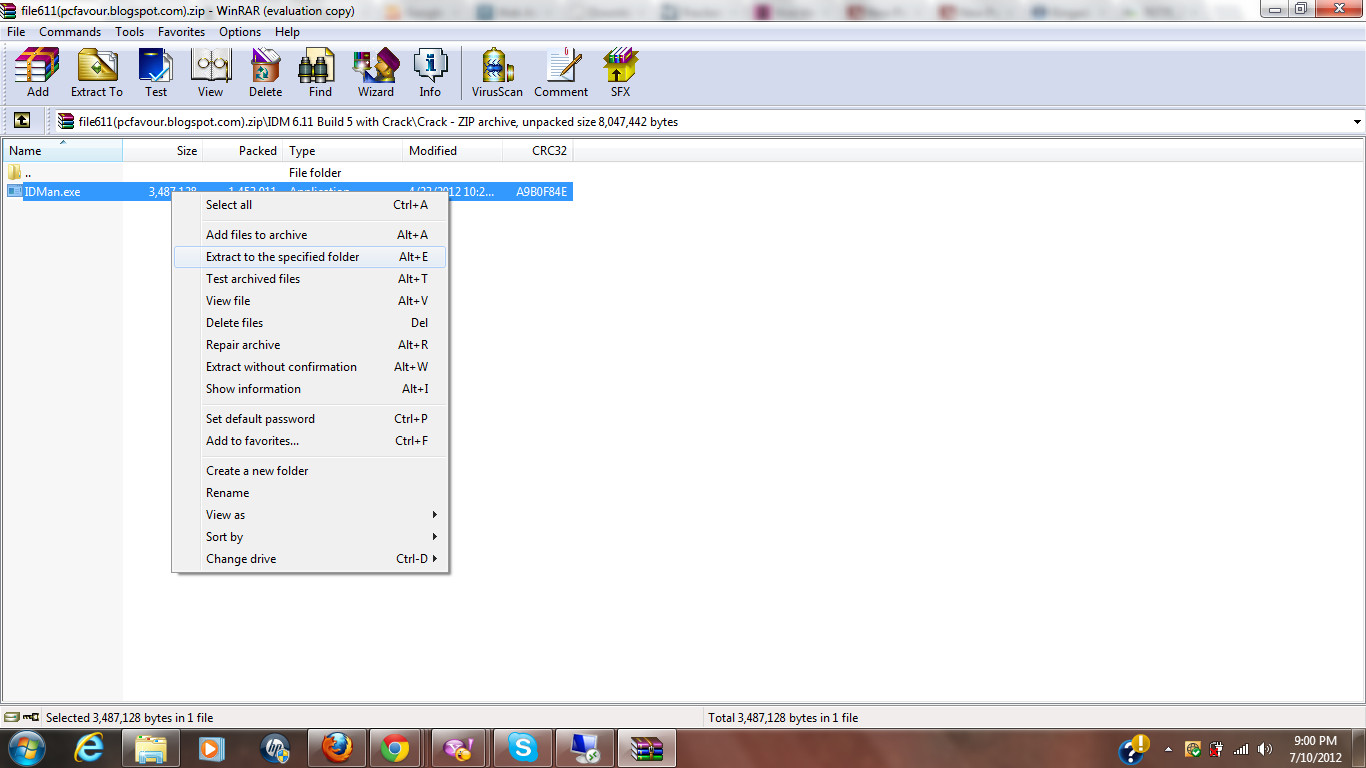The image size is (1366, 768).
Task: Open the Windows Start button
Action: 25,748
